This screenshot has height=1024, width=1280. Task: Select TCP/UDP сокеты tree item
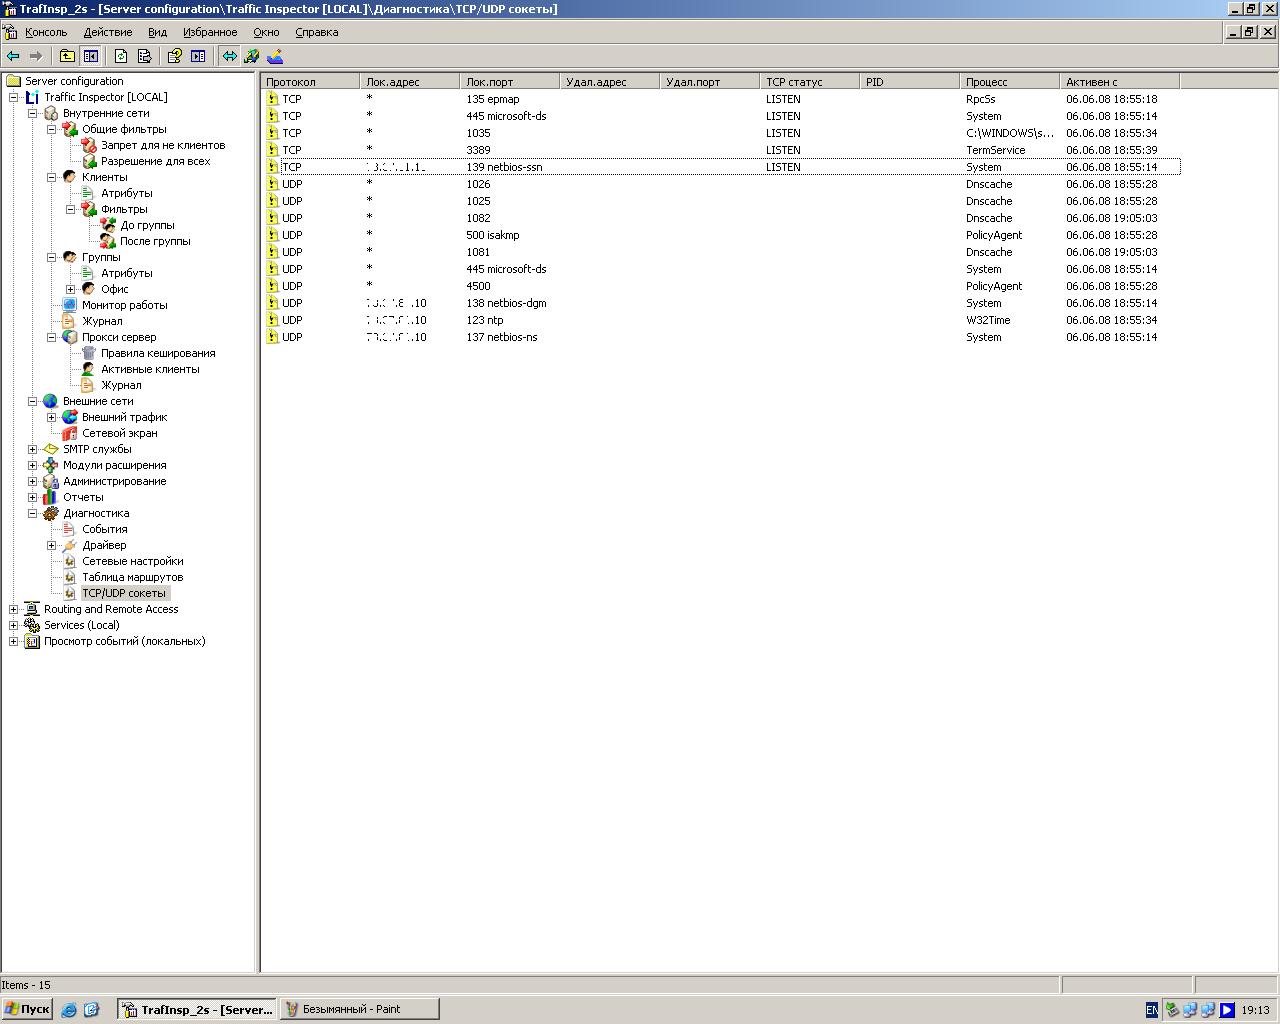(124, 593)
